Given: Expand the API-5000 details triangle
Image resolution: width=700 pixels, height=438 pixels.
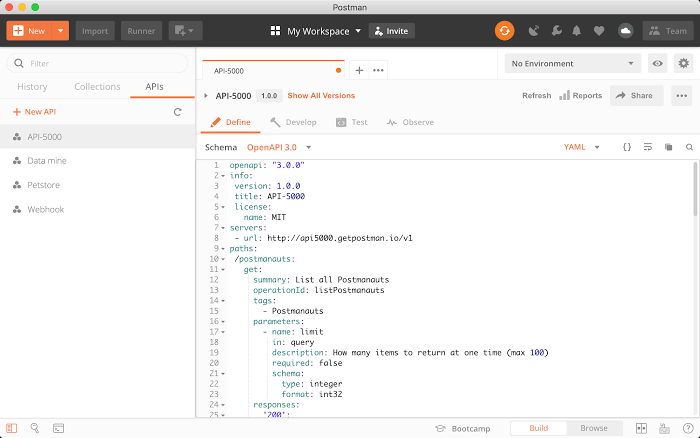Looking at the screenshot, I should 206,96.
